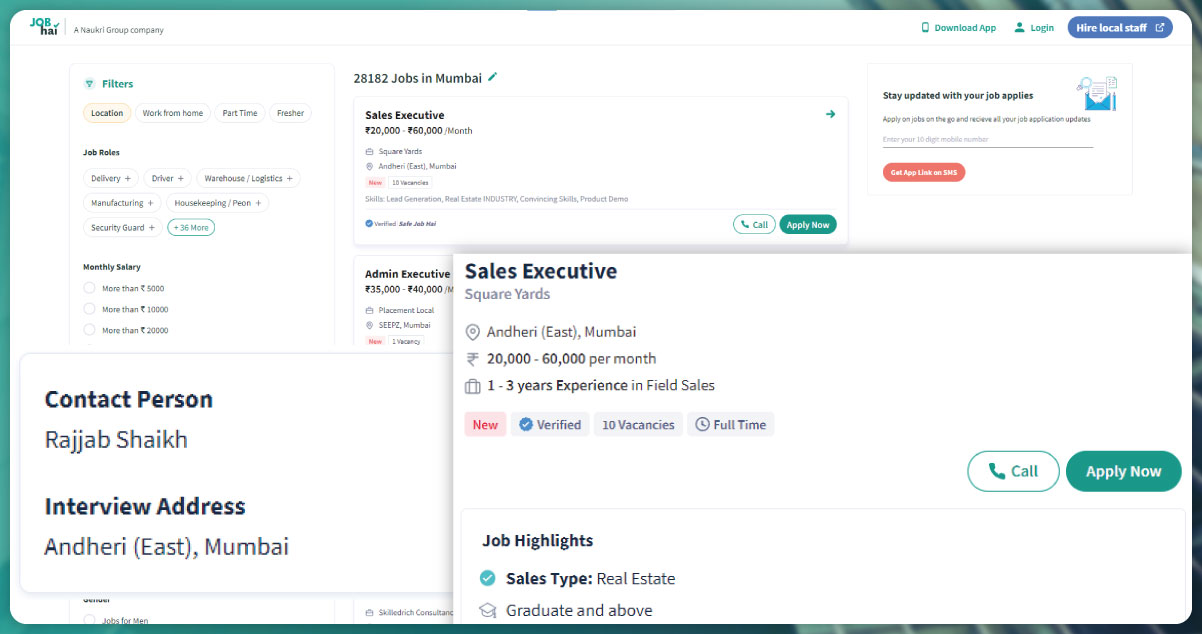Add the Delivery job role

point(111,178)
